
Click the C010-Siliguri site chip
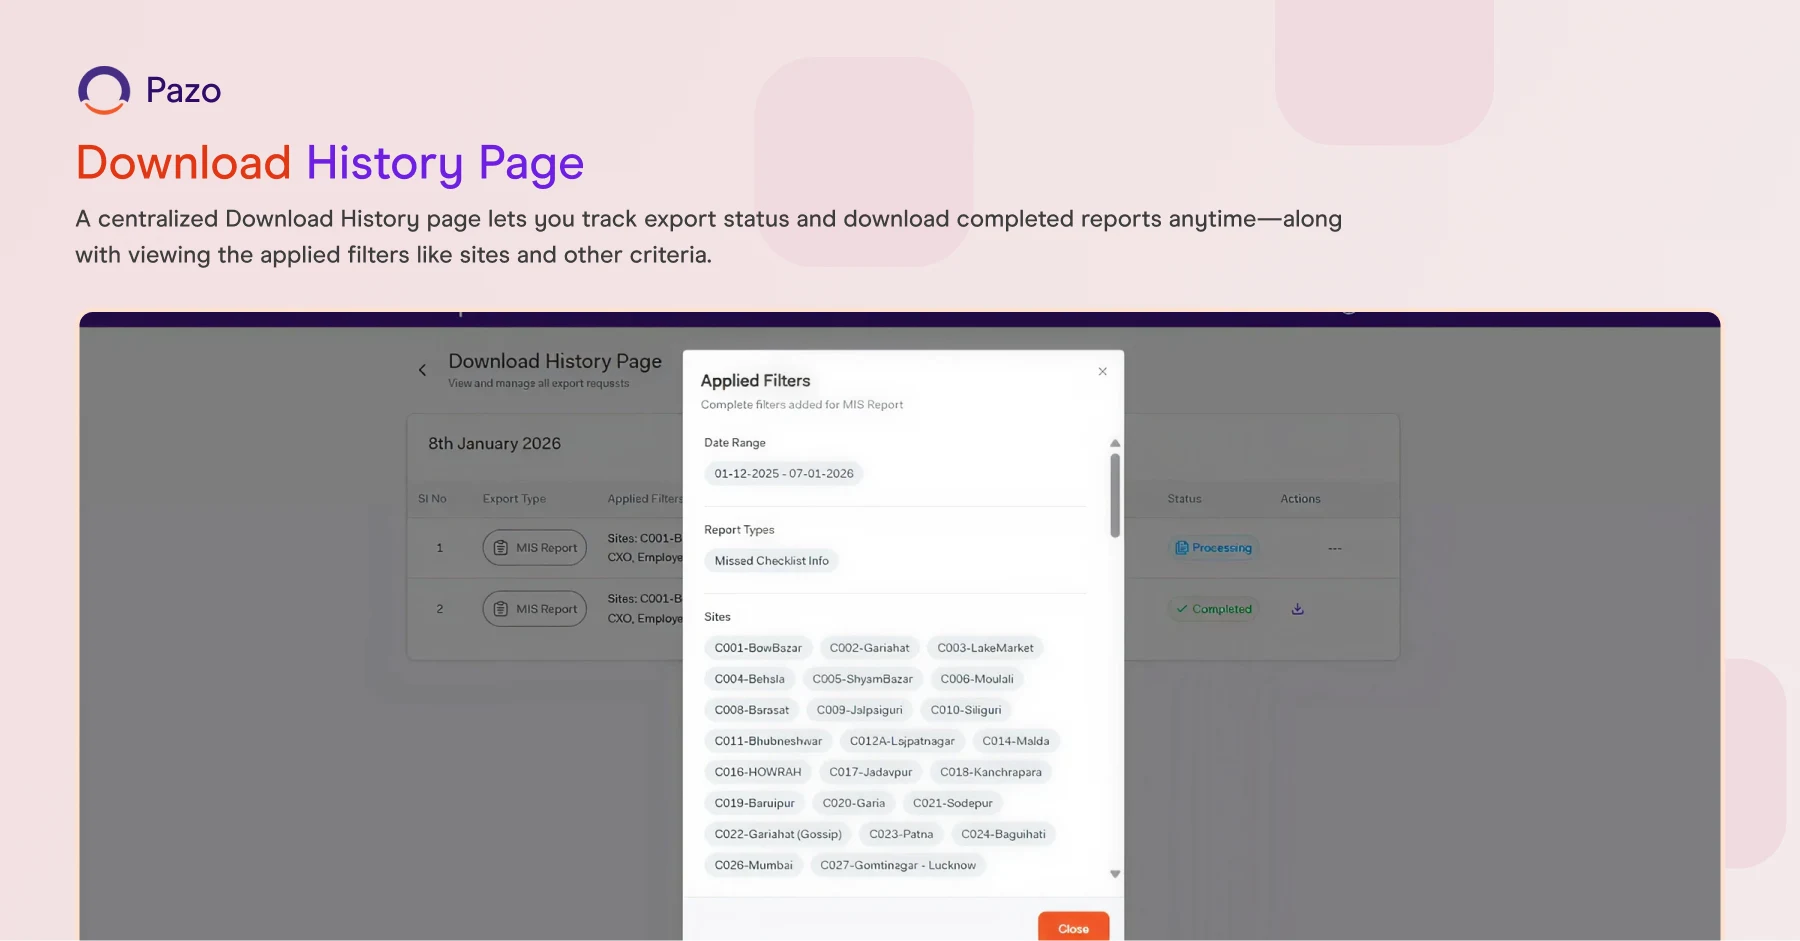[x=965, y=710]
